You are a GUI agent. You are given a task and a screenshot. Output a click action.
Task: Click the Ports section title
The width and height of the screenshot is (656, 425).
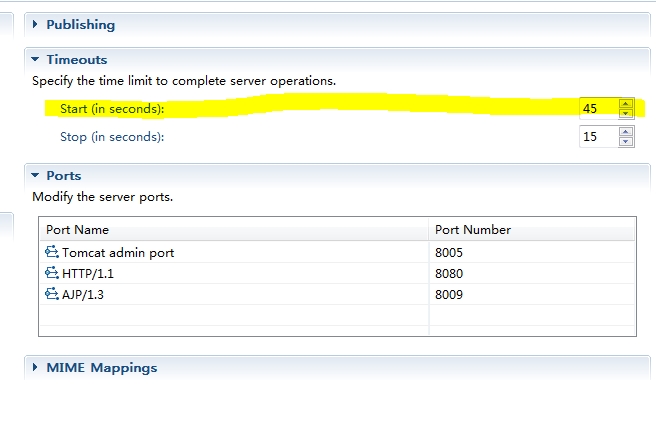(64, 175)
